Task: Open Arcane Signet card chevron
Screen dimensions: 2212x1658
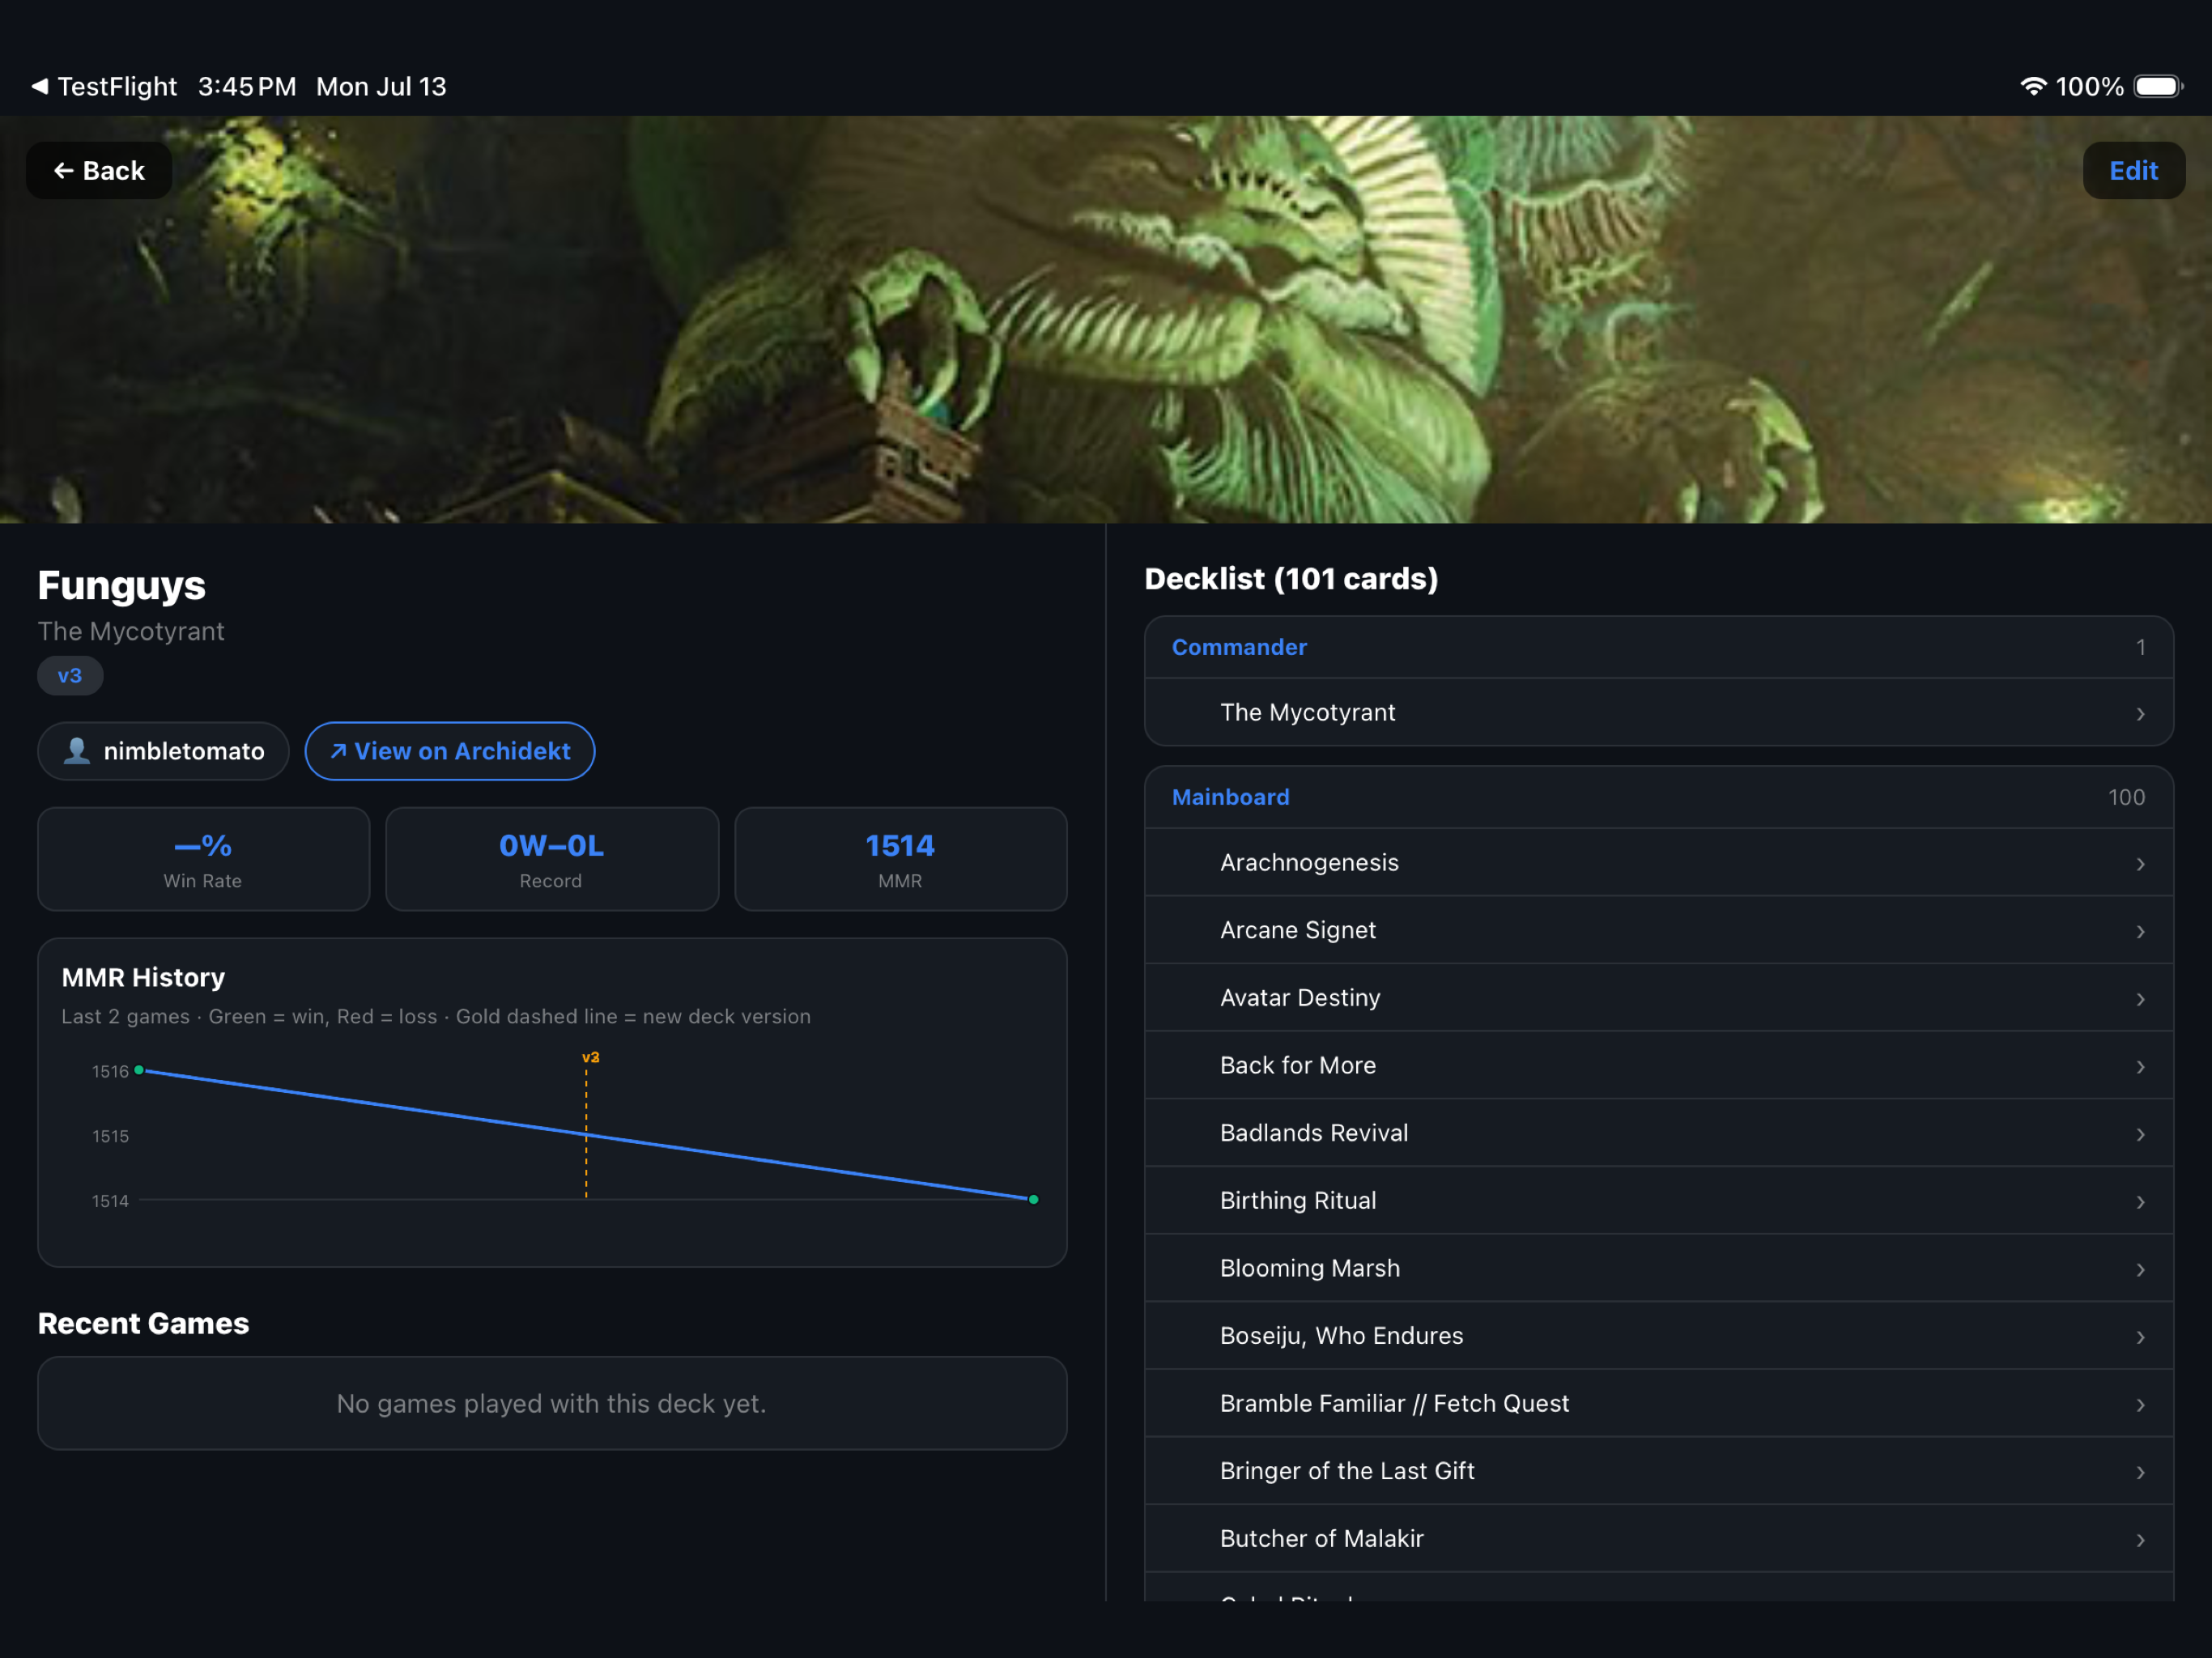Action: tap(2140, 932)
